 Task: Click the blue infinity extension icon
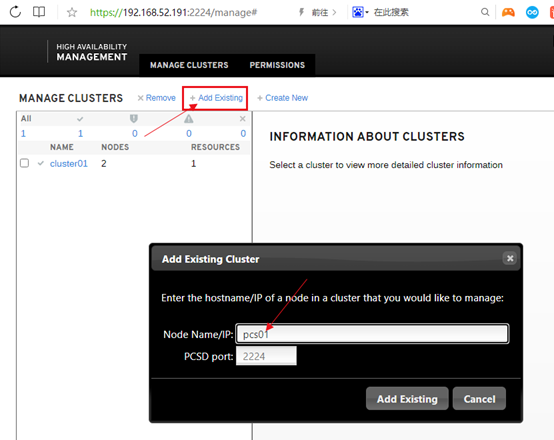pyautogui.click(x=532, y=12)
